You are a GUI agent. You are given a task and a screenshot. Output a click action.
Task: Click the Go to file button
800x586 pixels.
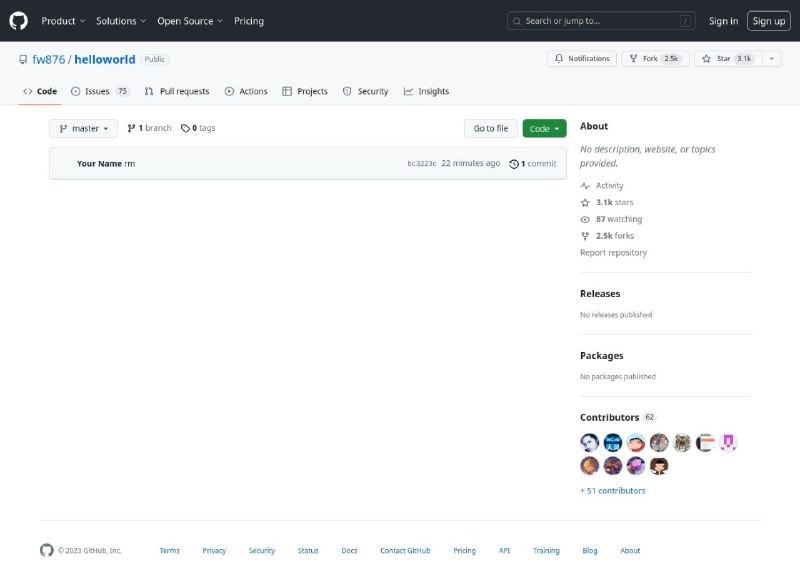pyautogui.click(x=491, y=129)
